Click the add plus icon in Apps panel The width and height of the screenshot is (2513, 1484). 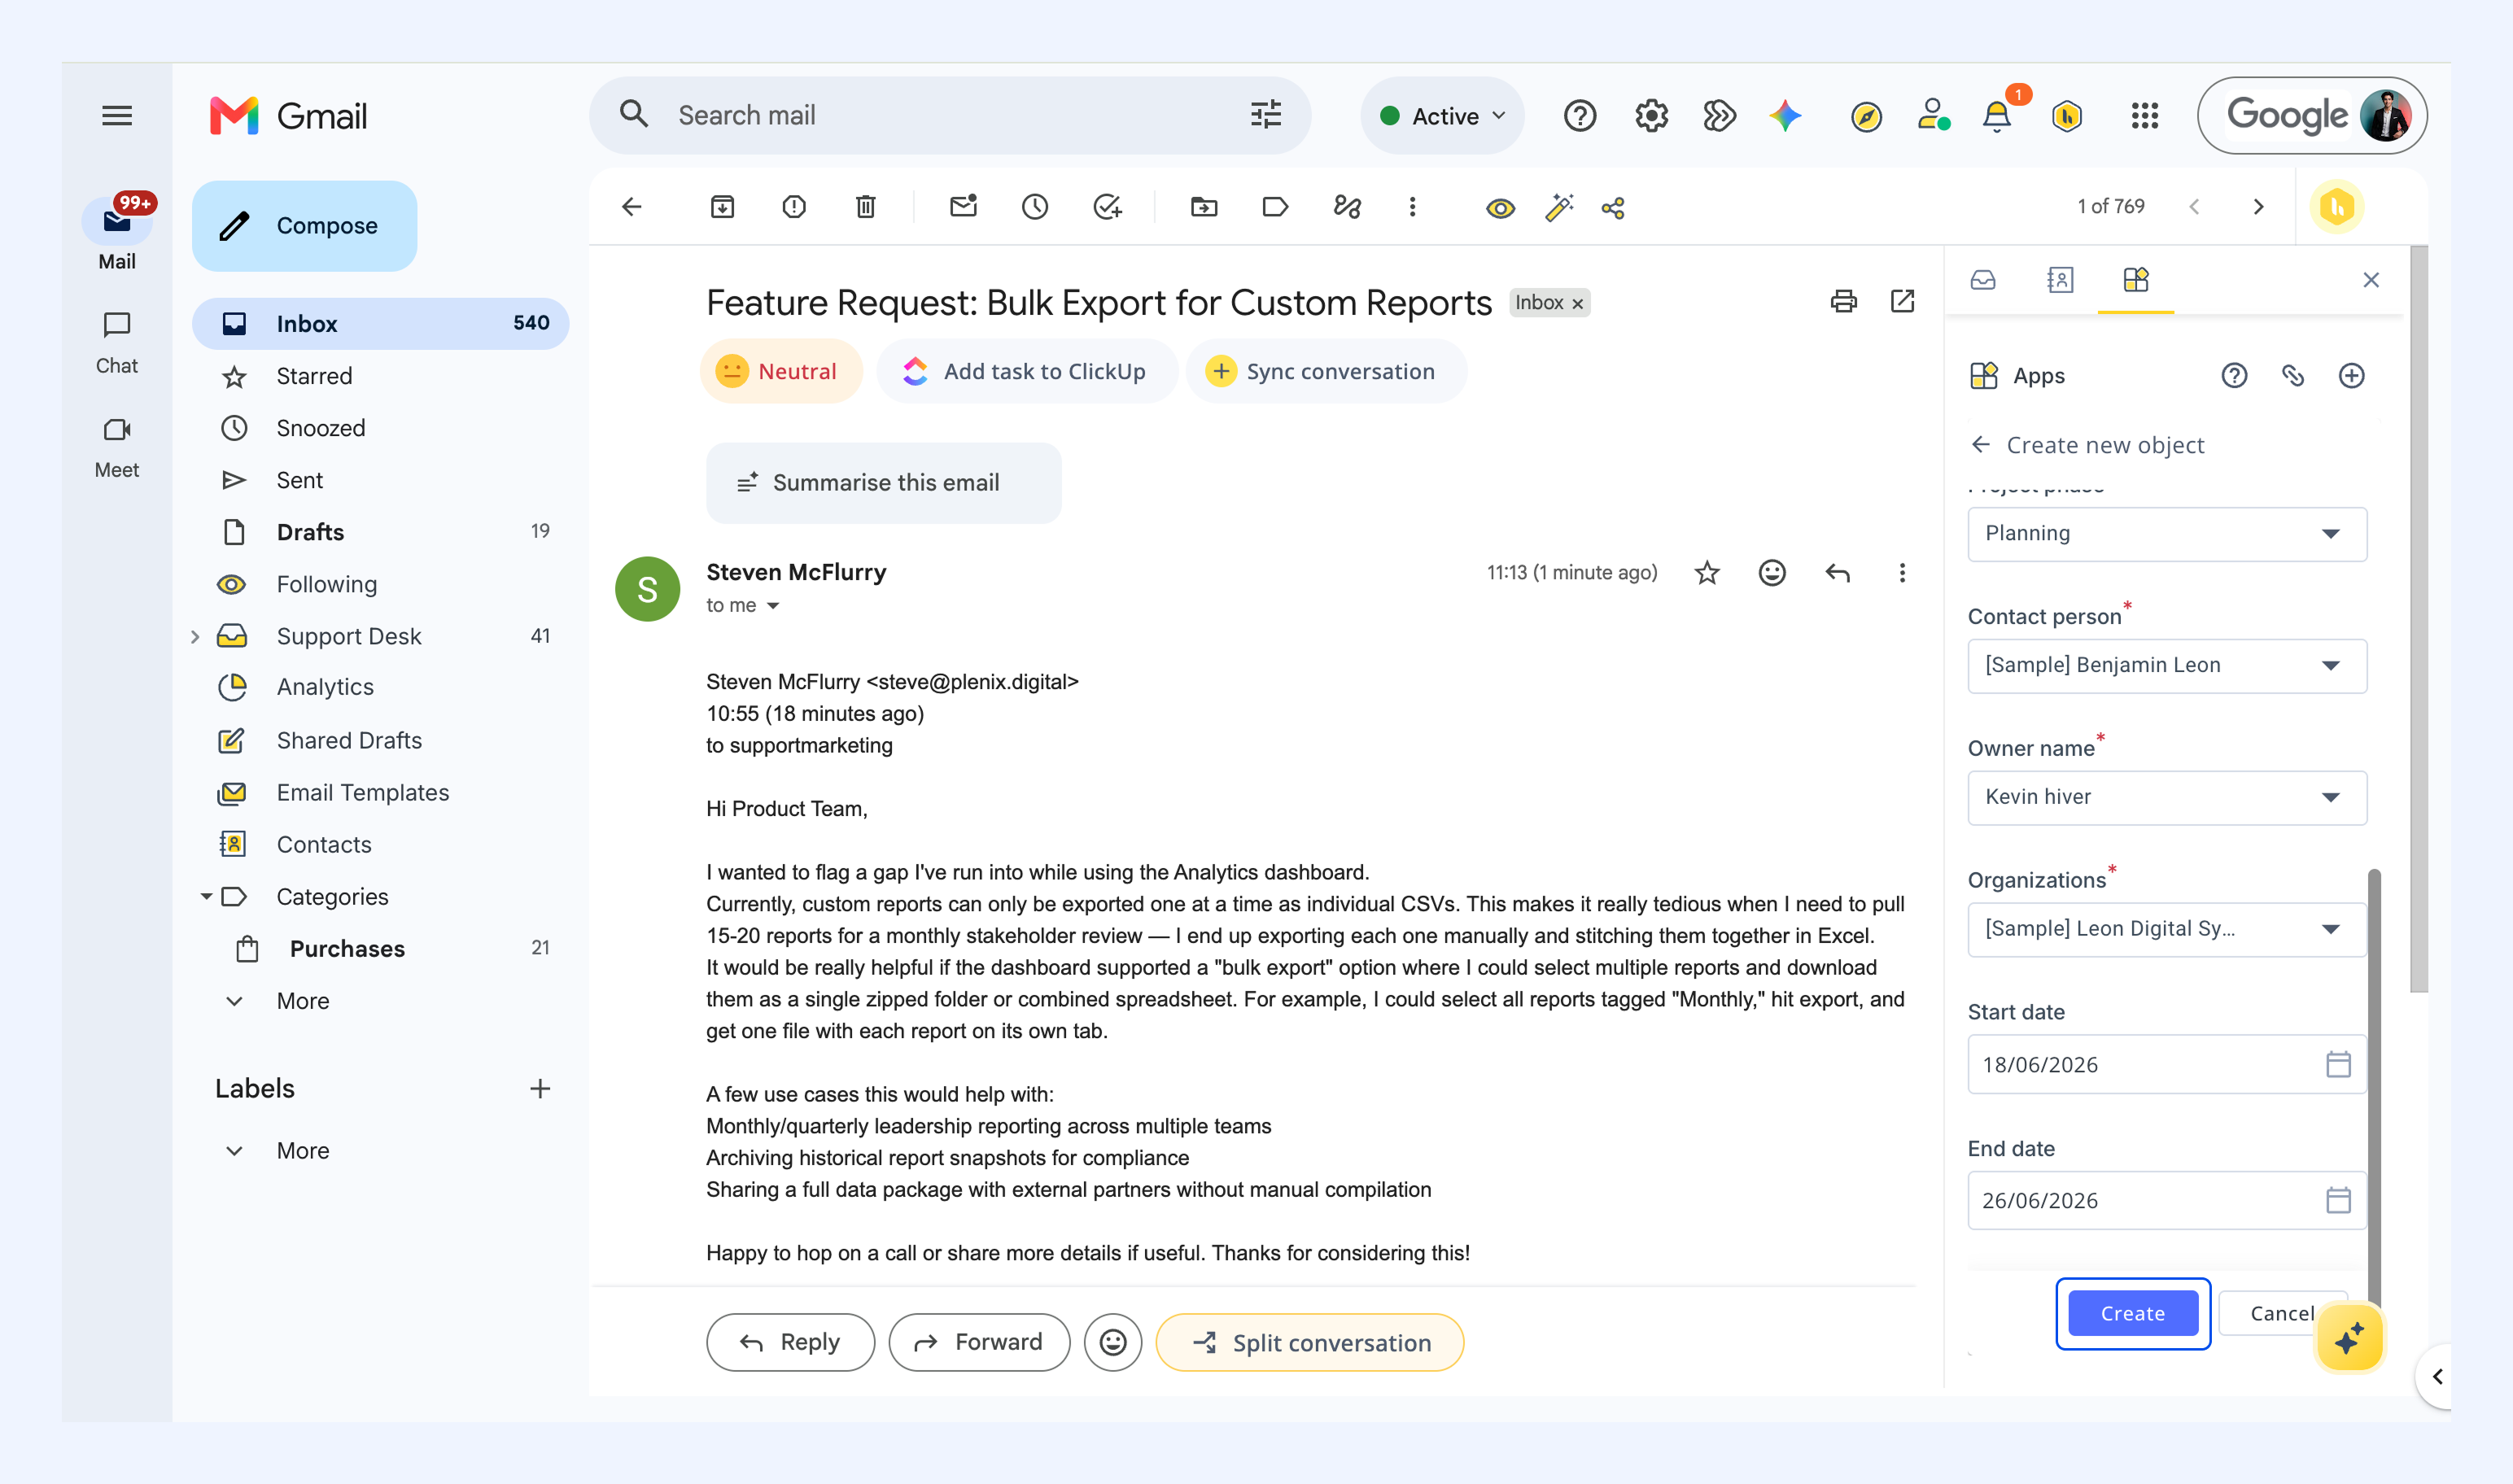pos(2351,376)
